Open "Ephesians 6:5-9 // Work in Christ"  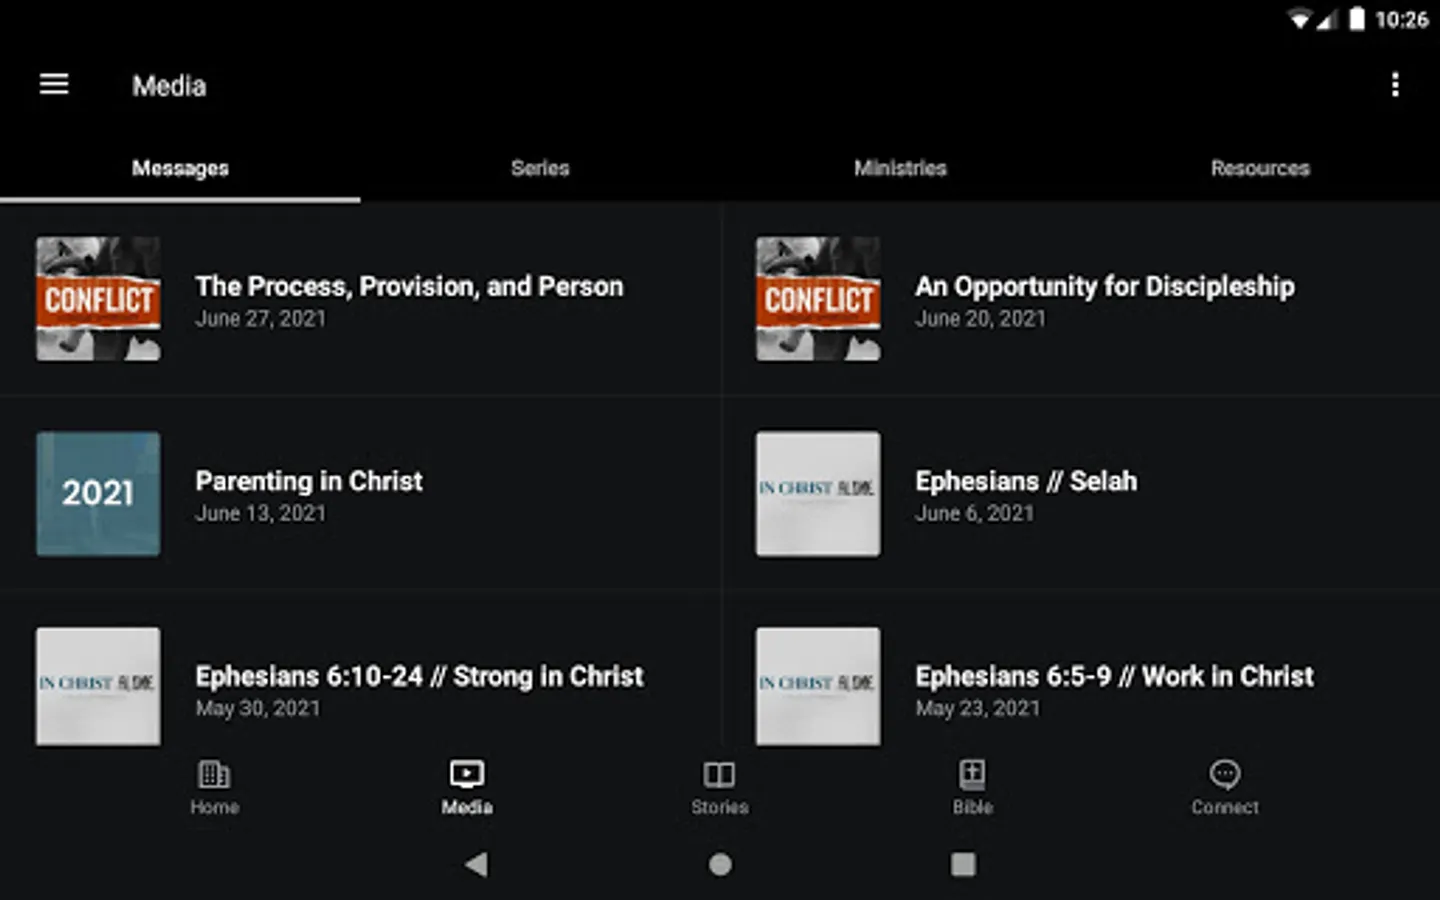(1114, 677)
